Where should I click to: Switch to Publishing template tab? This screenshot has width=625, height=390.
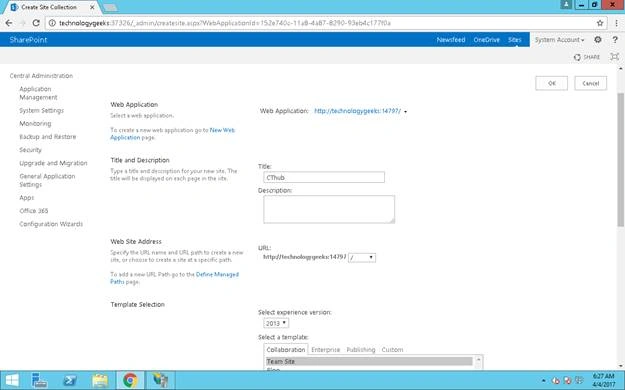(361, 350)
